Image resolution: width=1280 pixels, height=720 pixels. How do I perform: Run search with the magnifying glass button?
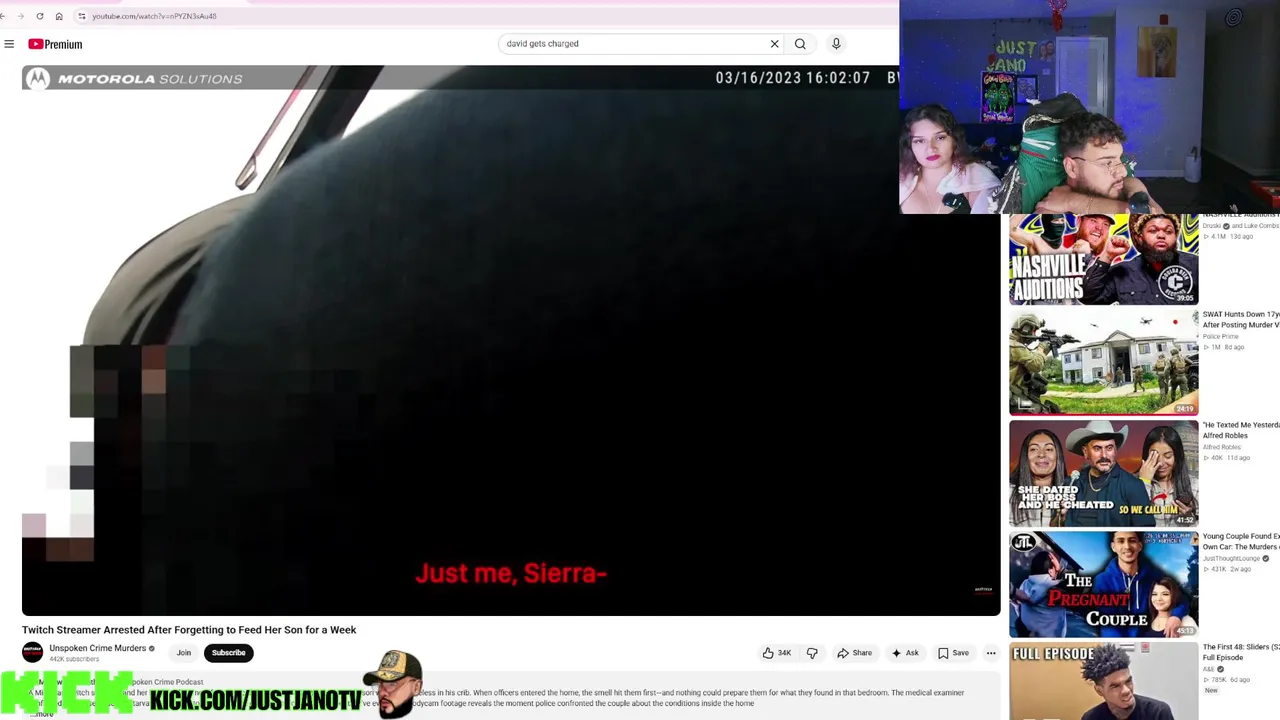pyautogui.click(x=800, y=44)
